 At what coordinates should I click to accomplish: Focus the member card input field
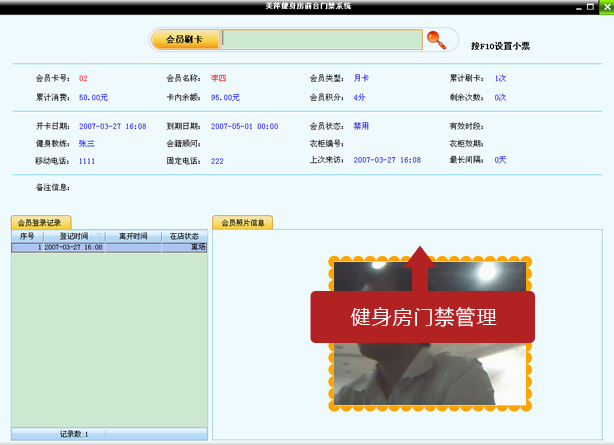coord(320,40)
